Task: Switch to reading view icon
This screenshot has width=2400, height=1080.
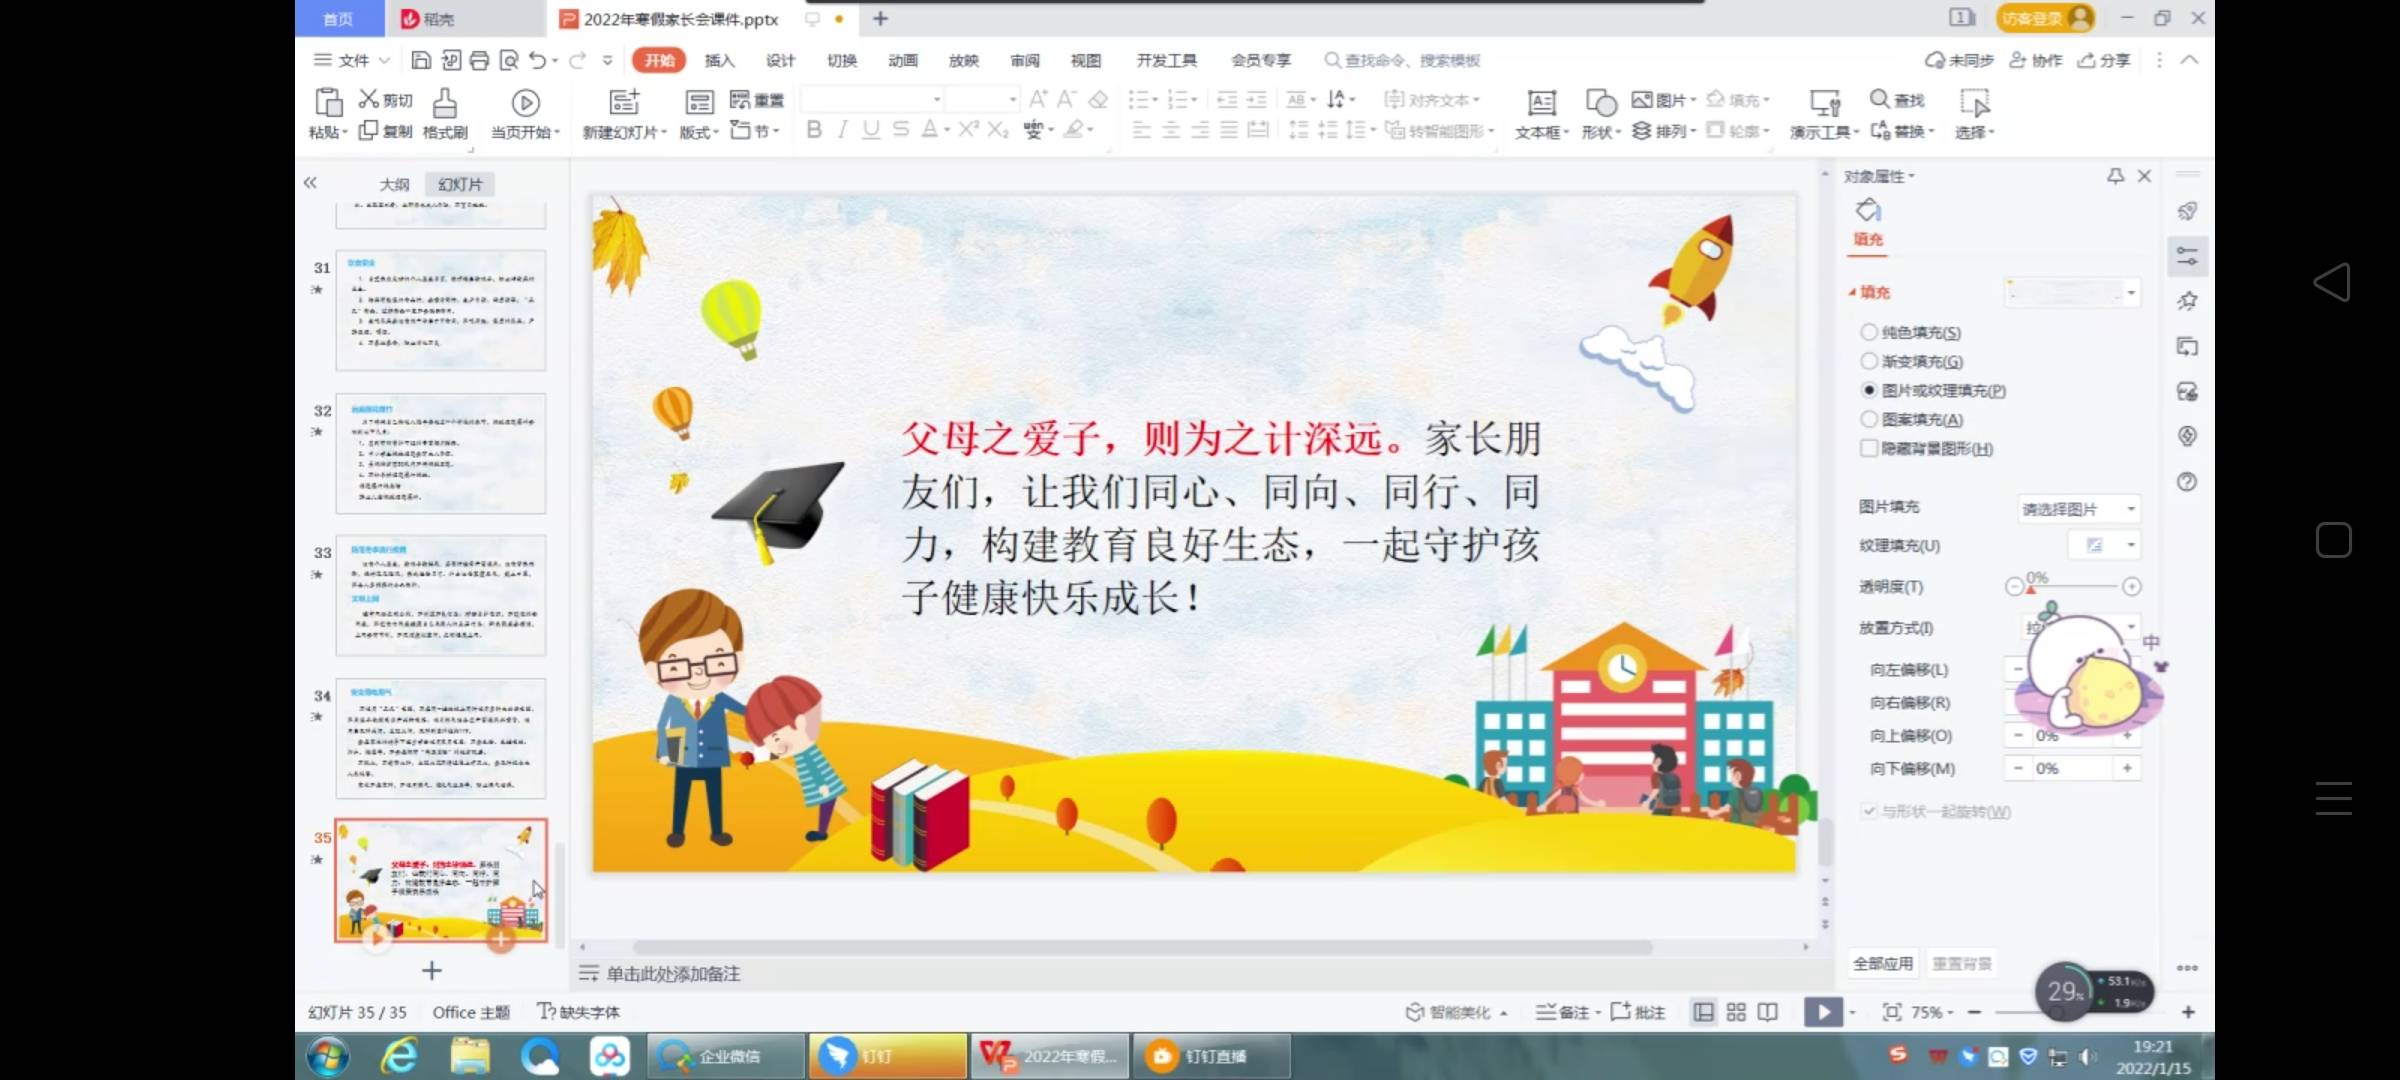Action: click(x=1768, y=1012)
